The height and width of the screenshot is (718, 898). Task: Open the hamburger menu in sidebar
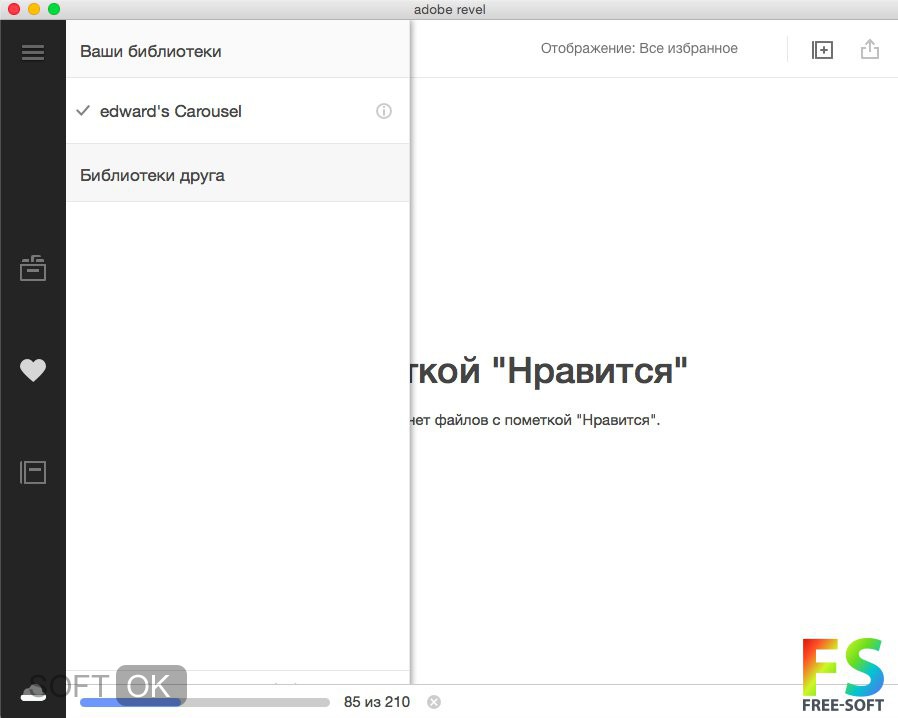point(33,52)
